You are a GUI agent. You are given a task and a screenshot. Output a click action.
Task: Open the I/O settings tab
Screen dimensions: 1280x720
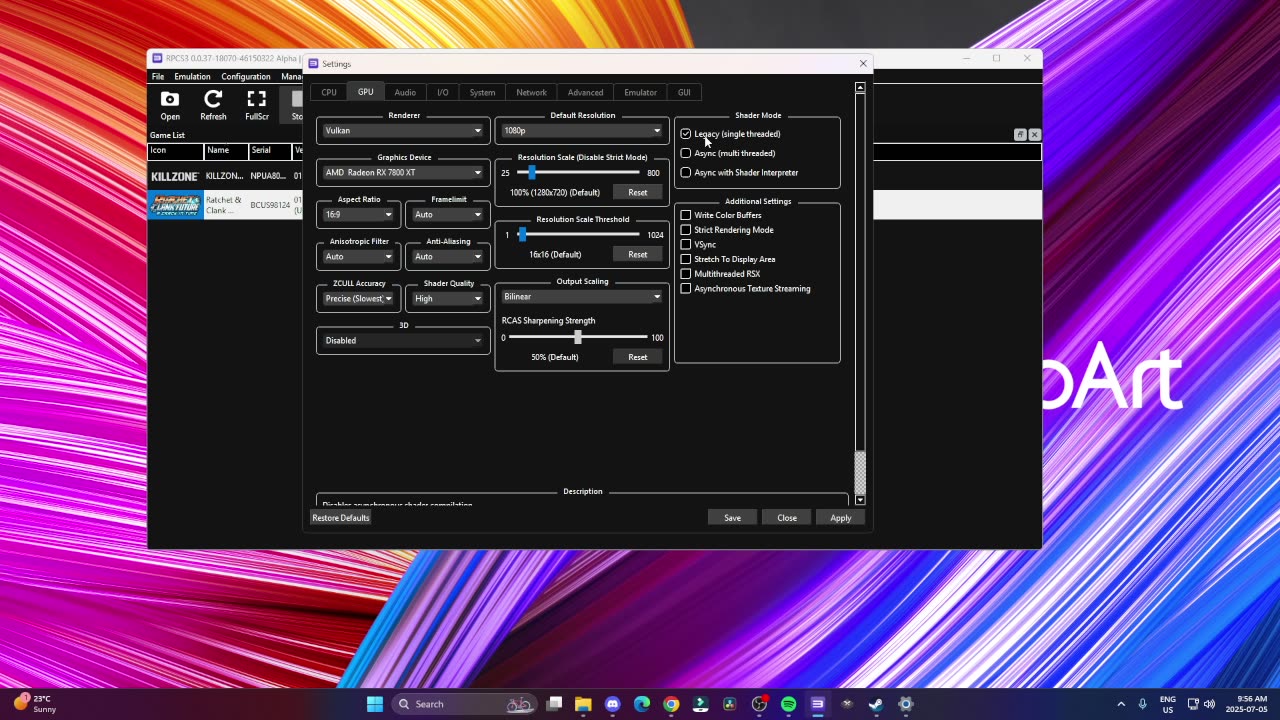point(443,93)
